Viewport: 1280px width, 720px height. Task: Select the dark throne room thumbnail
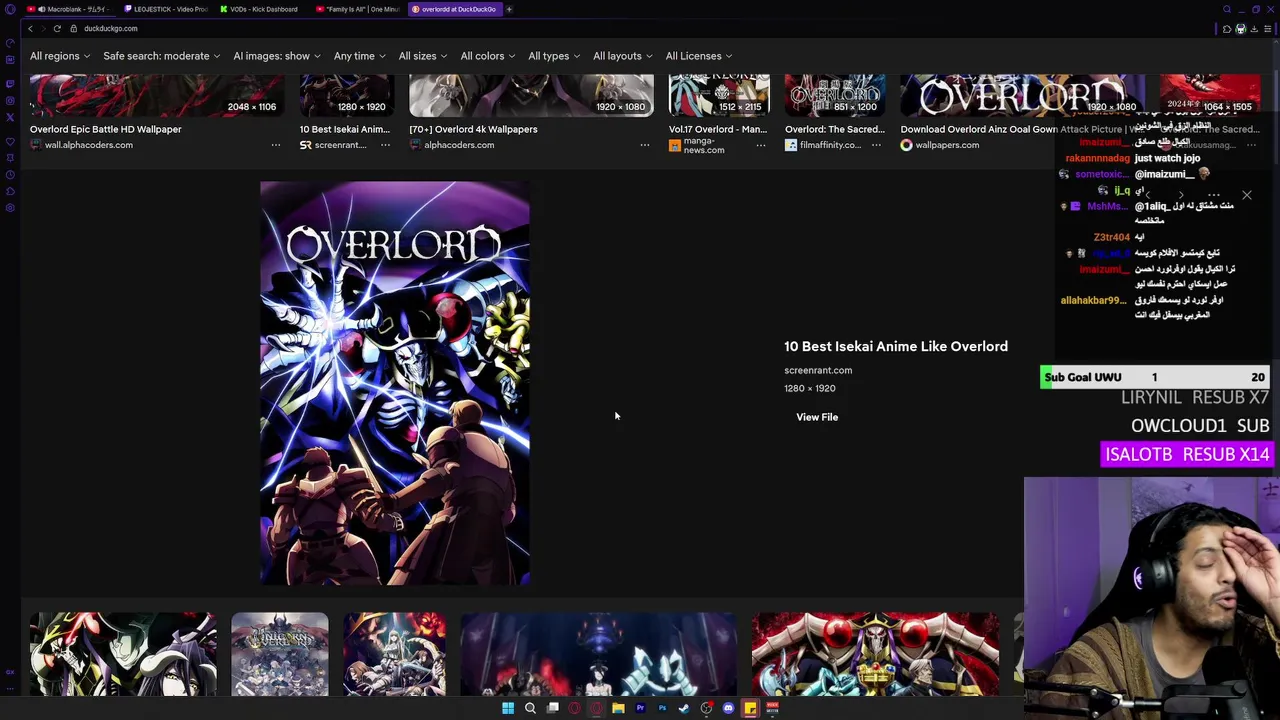(x=598, y=655)
